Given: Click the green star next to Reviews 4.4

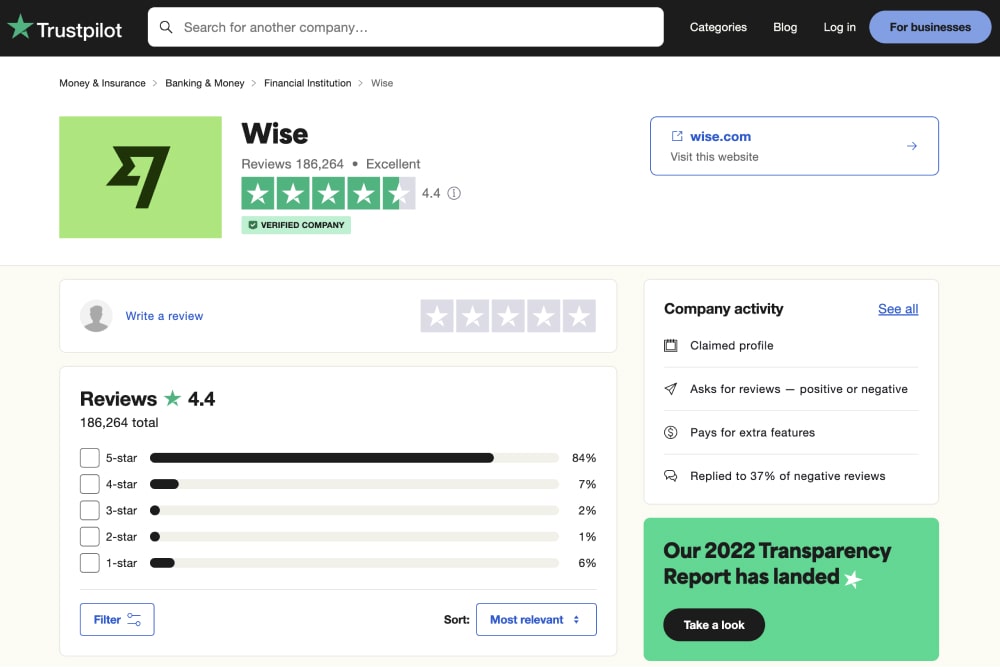Looking at the screenshot, I should point(172,398).
